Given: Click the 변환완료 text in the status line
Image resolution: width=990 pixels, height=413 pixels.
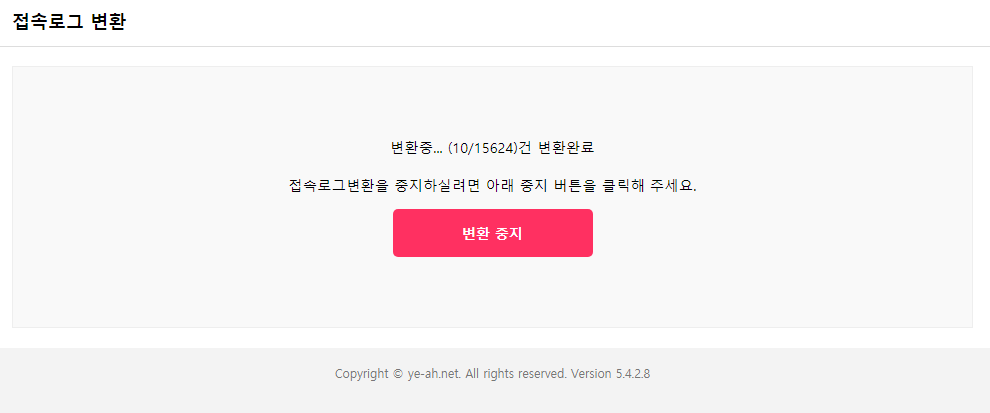Looking at the screenshot, I should 566,148.
